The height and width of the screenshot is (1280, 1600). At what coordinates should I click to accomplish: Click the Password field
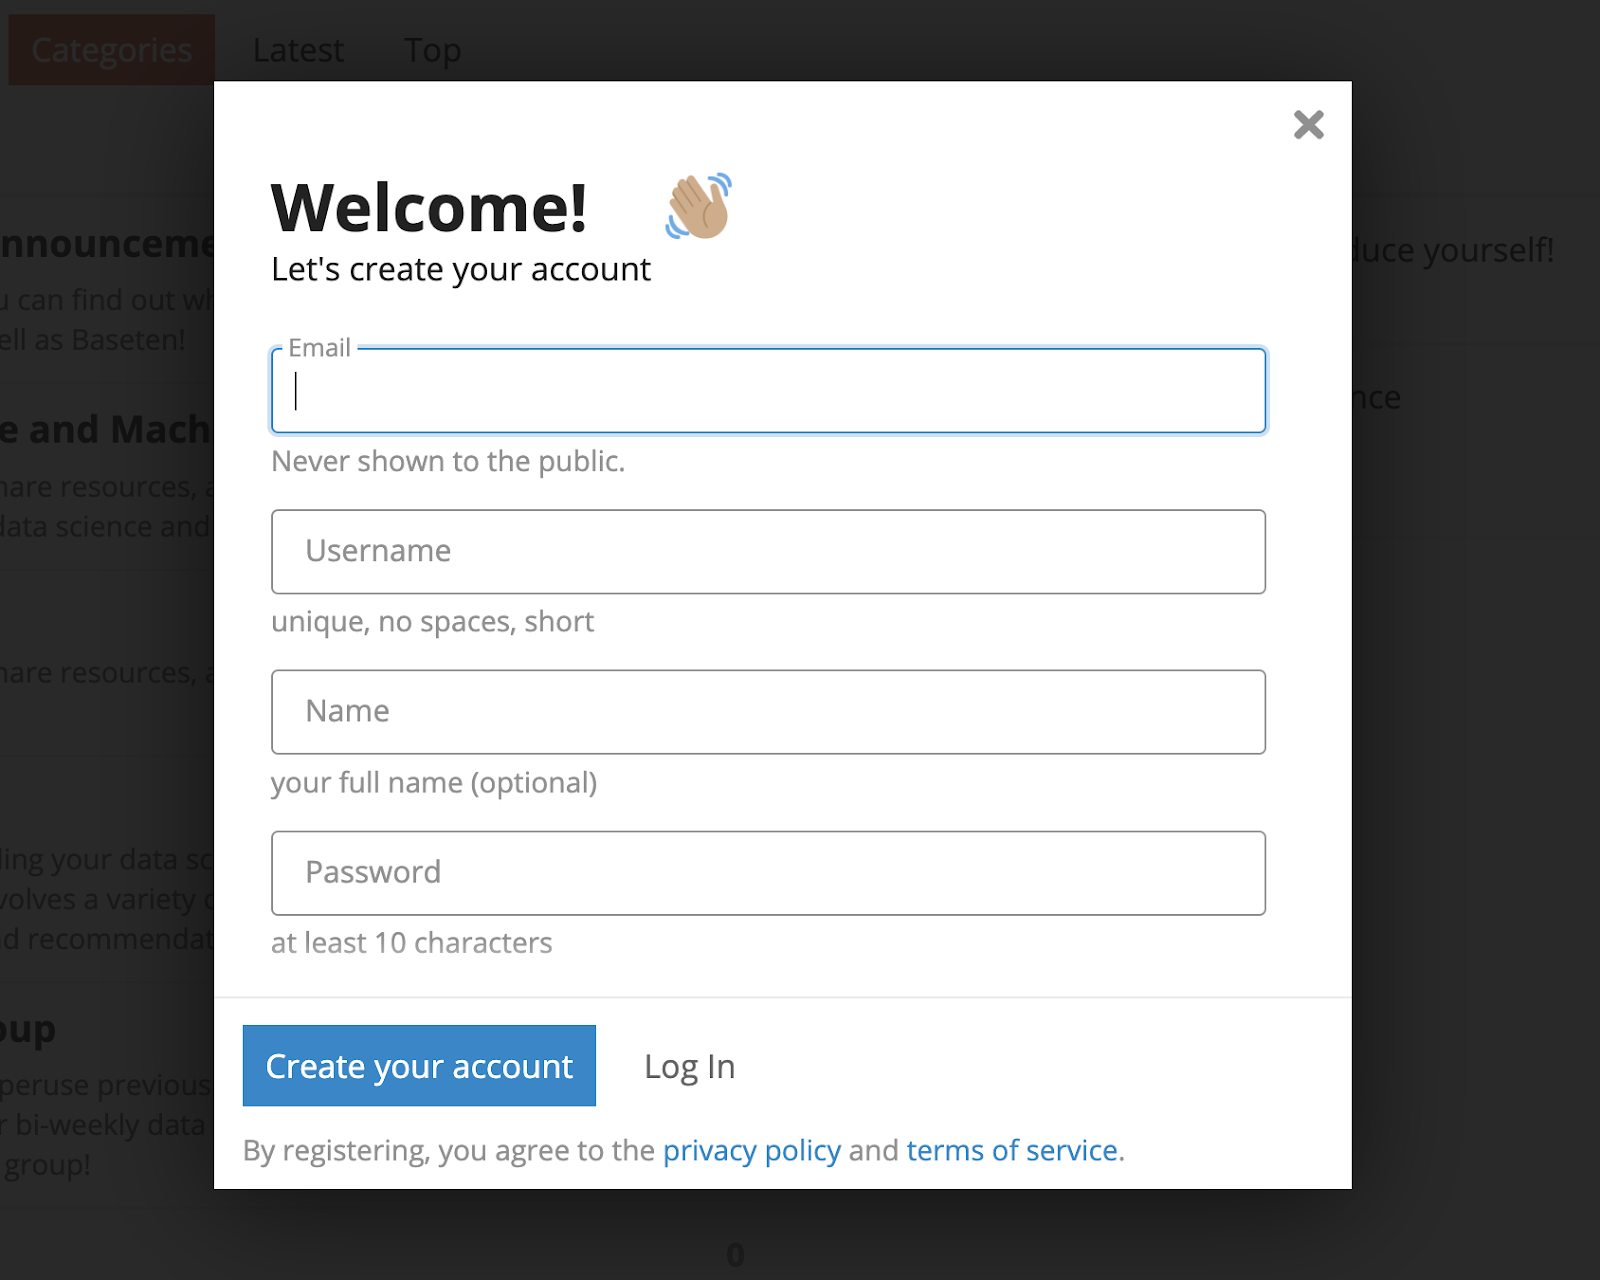pos(768,873)
